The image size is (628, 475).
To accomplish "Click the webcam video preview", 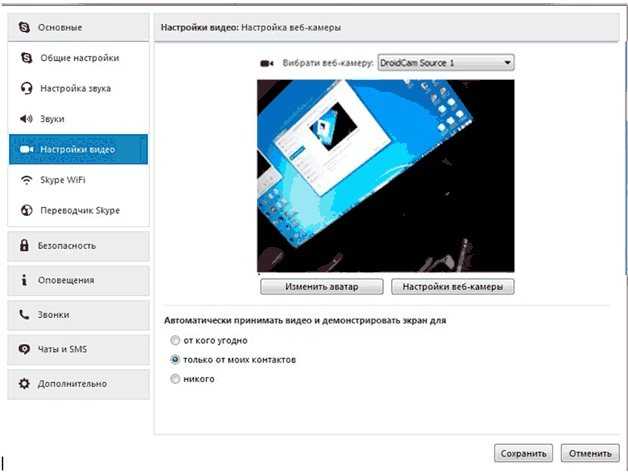I will tap(386, 176).
